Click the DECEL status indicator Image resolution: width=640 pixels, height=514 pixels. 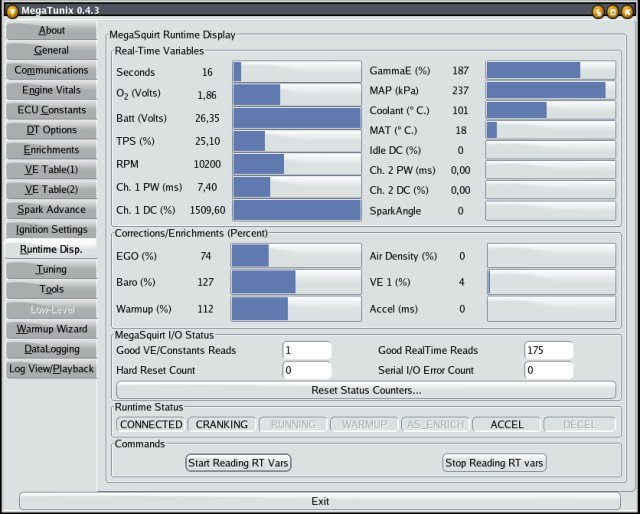pyautogui.click(x=579, y=425)
